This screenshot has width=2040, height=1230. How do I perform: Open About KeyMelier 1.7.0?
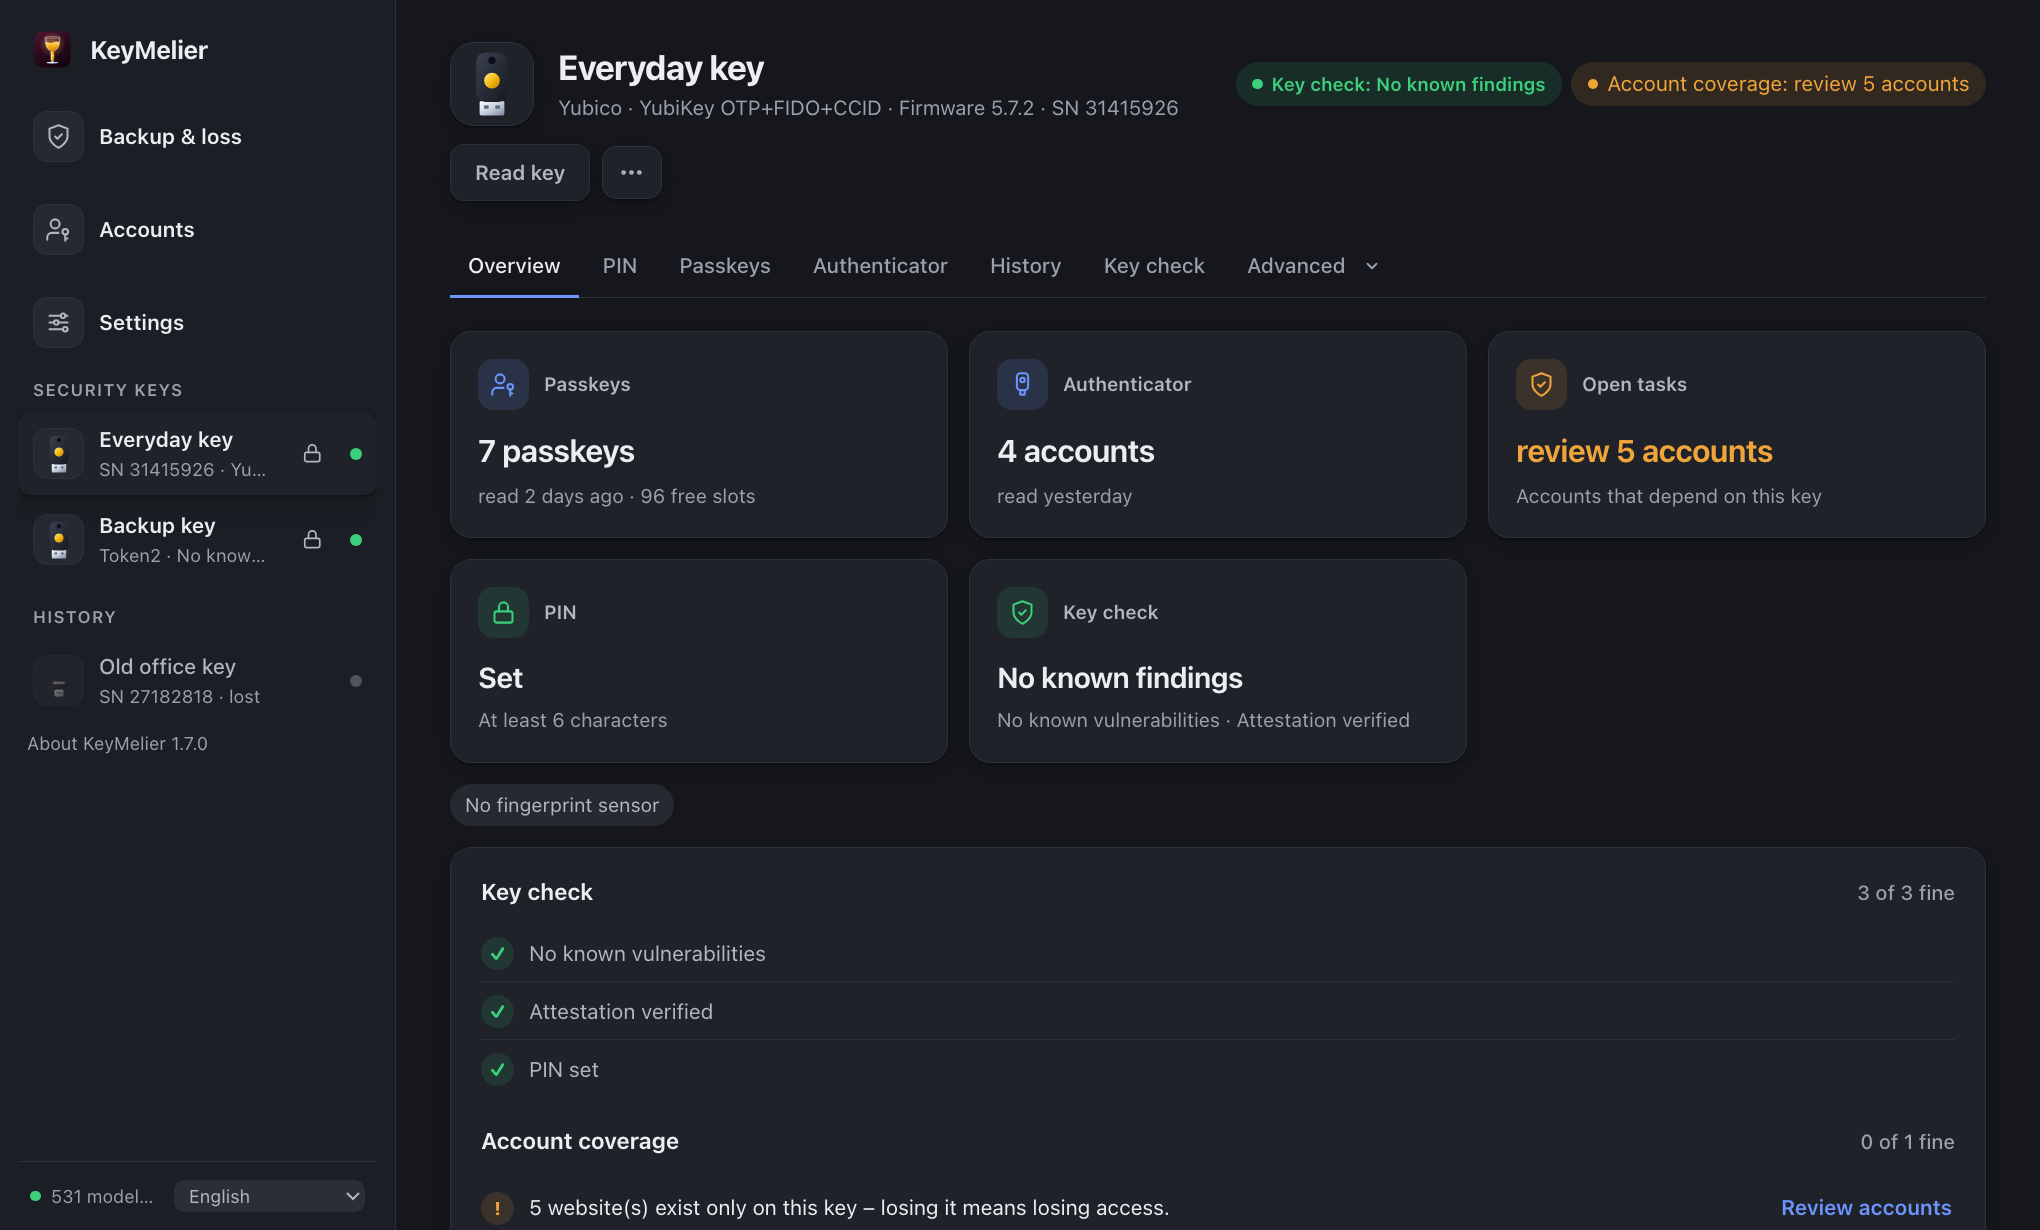click(118, 744)
